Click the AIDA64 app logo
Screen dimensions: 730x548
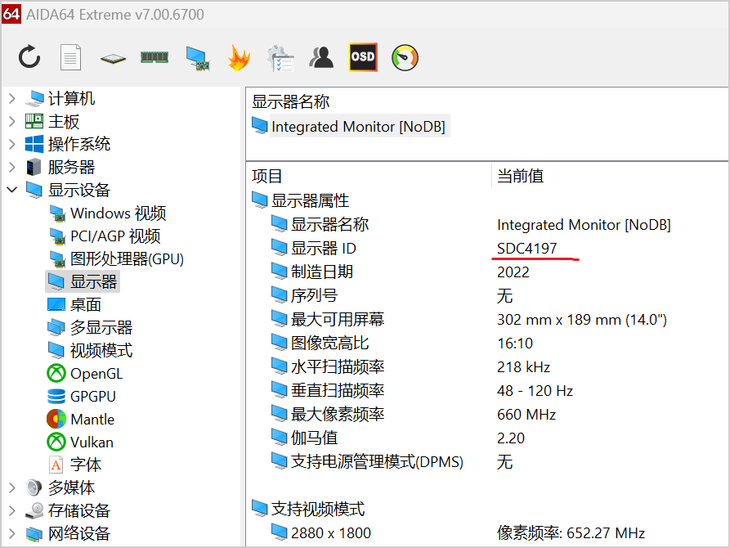pyautogui.click(x=11, y=14)
